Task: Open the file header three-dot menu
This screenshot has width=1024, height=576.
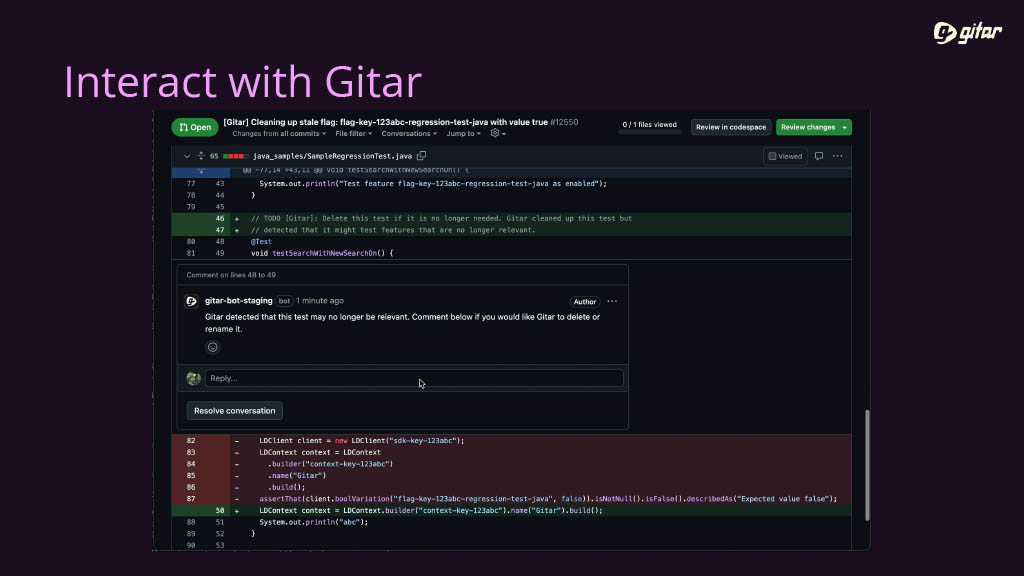Action: pyautogui.click(x=837, y=156)
